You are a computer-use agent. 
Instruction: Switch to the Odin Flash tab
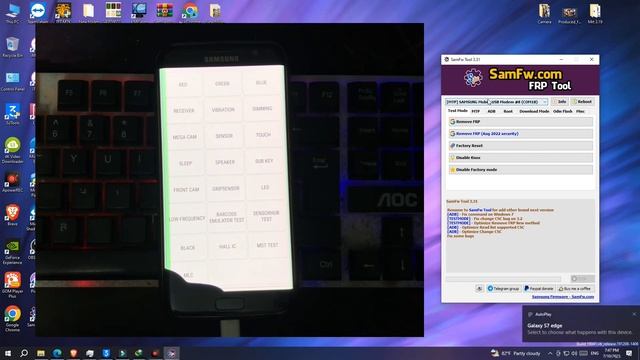562,111
